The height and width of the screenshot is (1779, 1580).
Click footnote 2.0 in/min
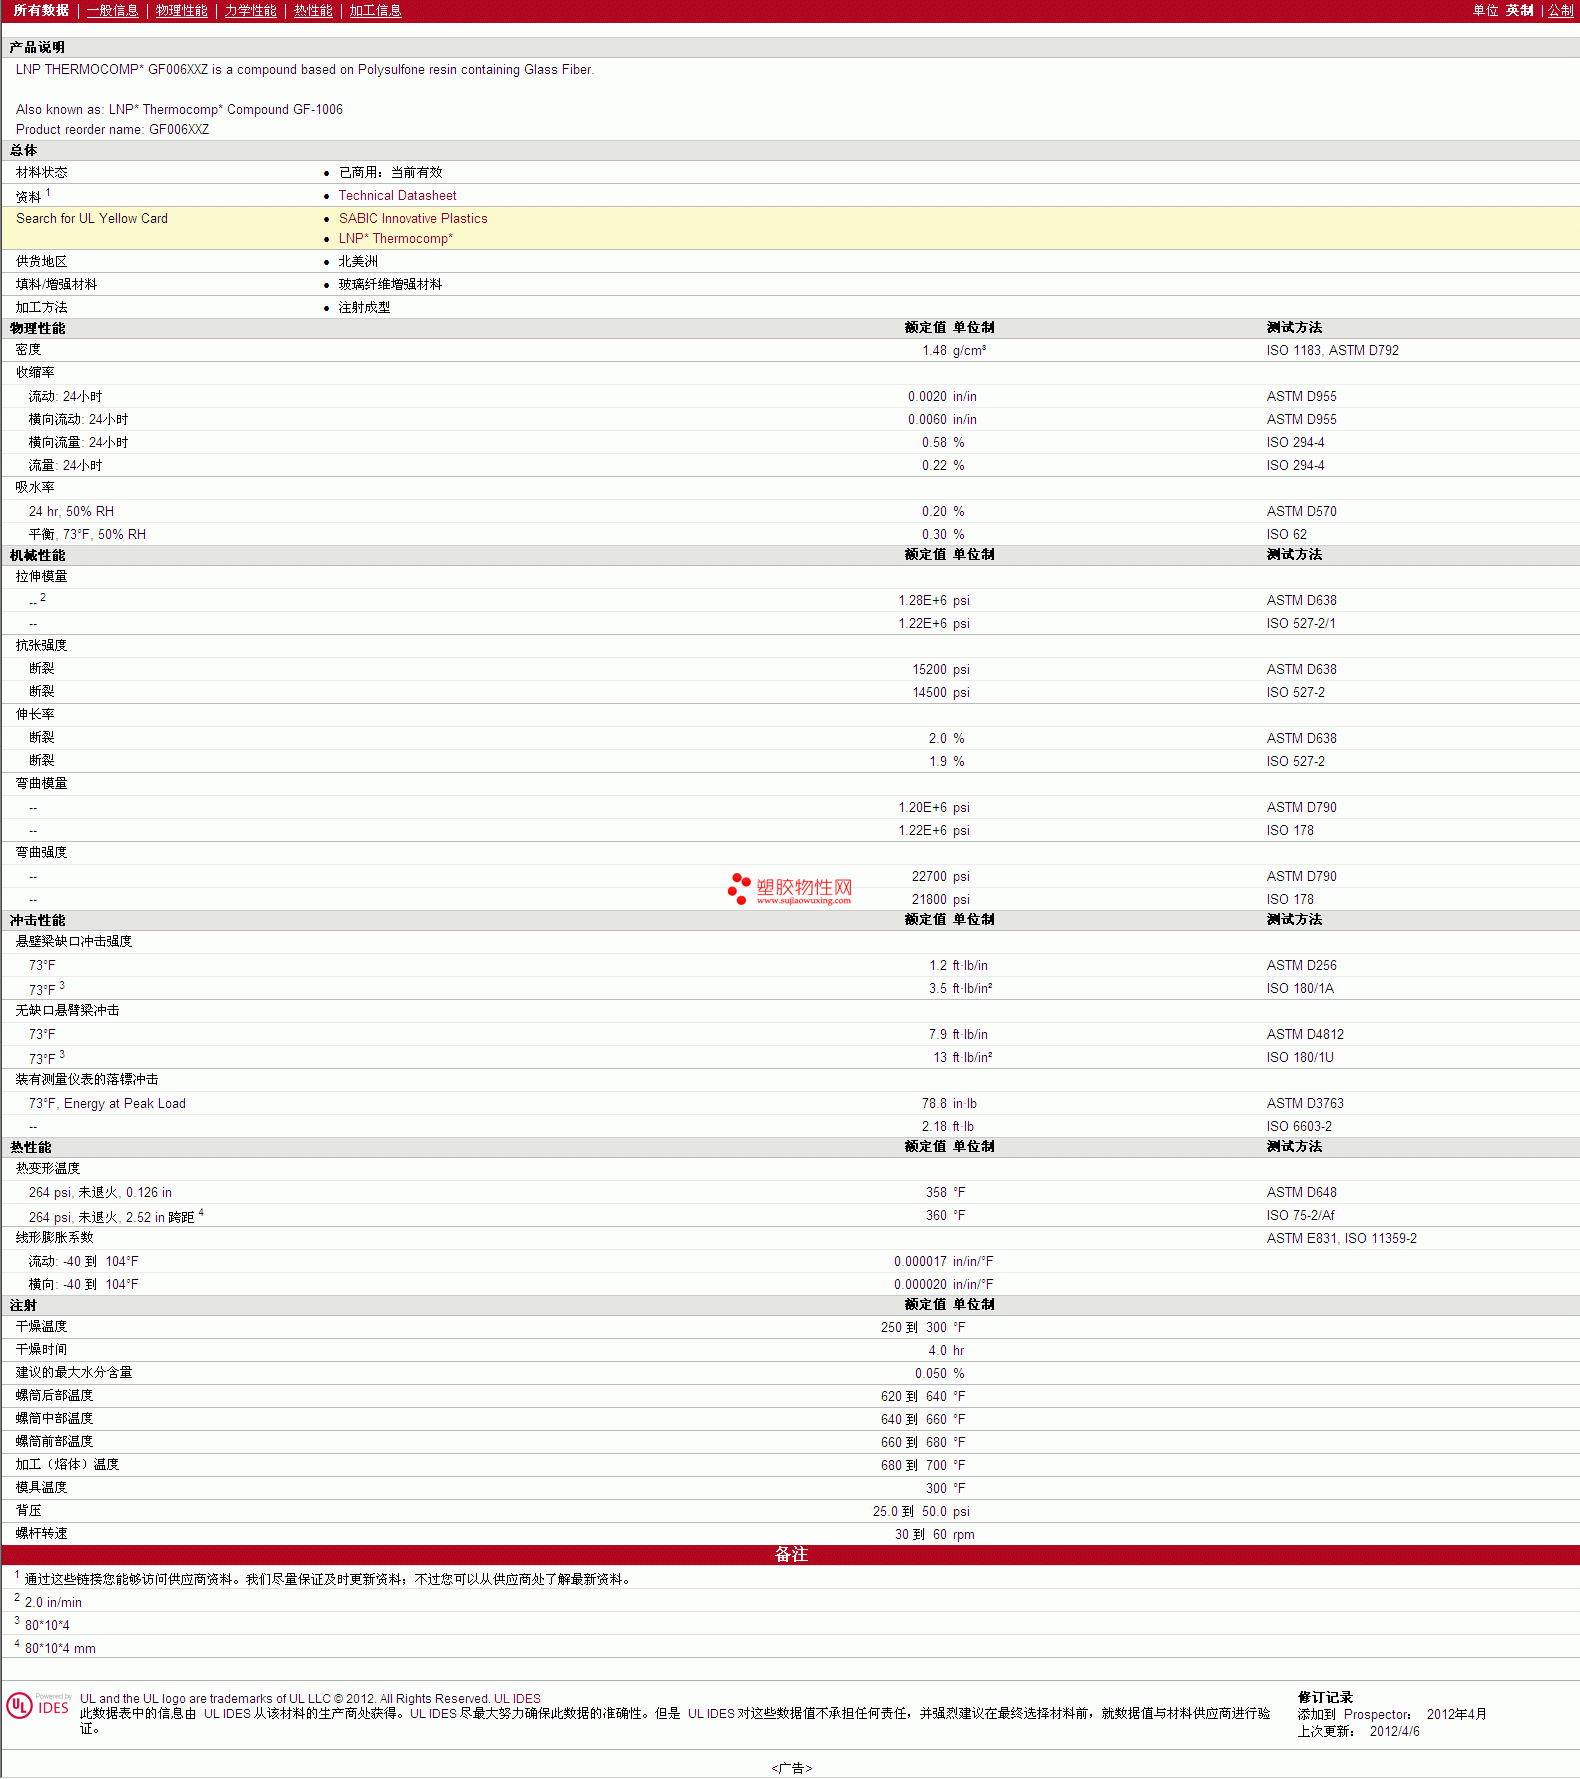point(53,1603)
